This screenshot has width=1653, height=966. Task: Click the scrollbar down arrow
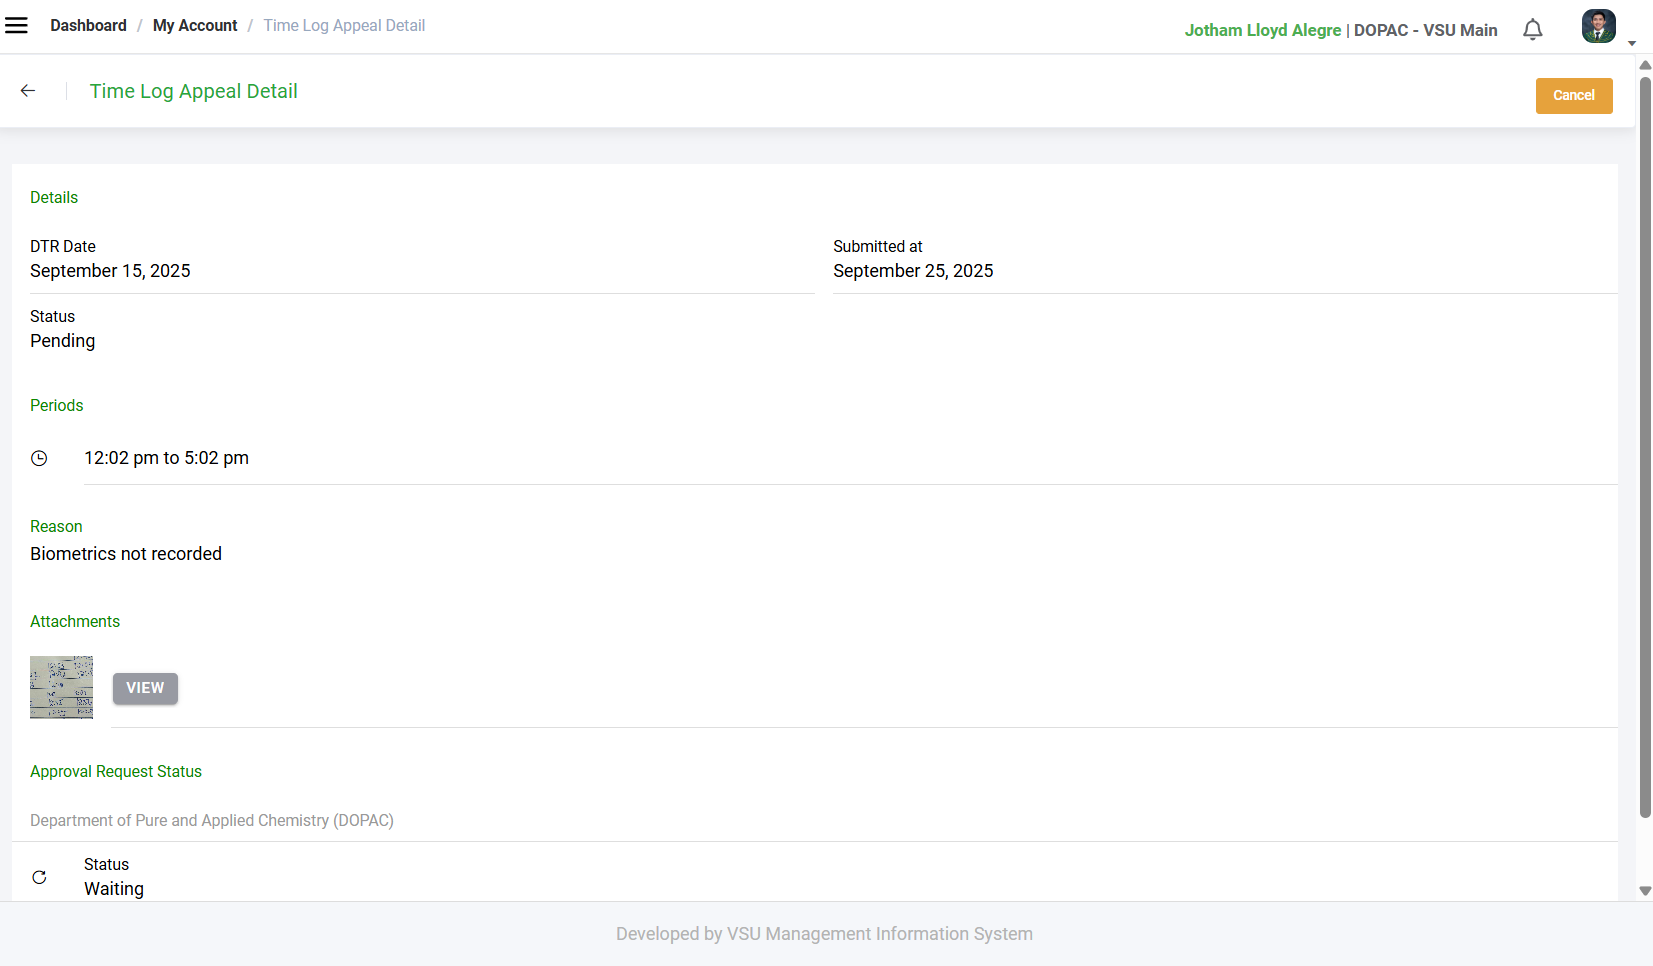click(1645, 891)
